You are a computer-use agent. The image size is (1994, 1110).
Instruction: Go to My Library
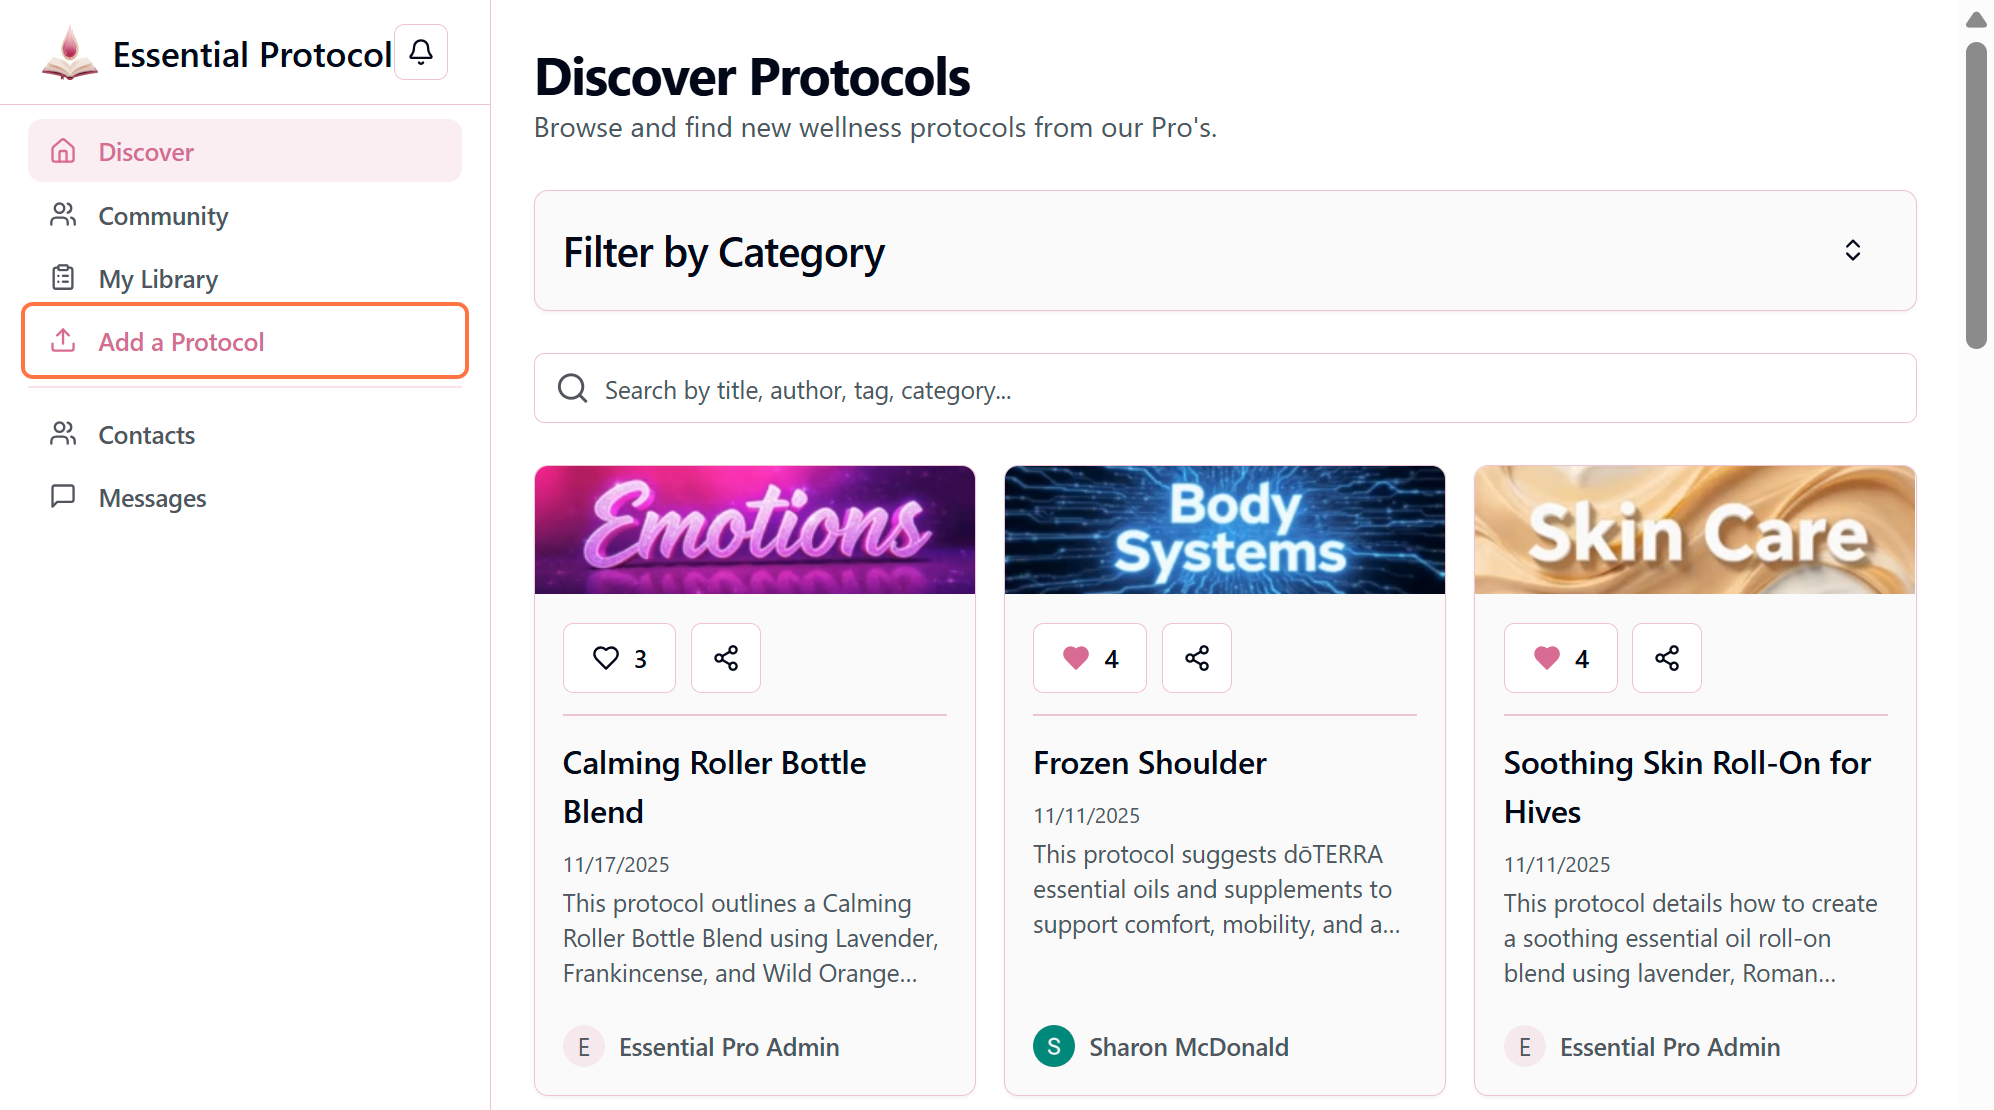(x=158, y=279)
